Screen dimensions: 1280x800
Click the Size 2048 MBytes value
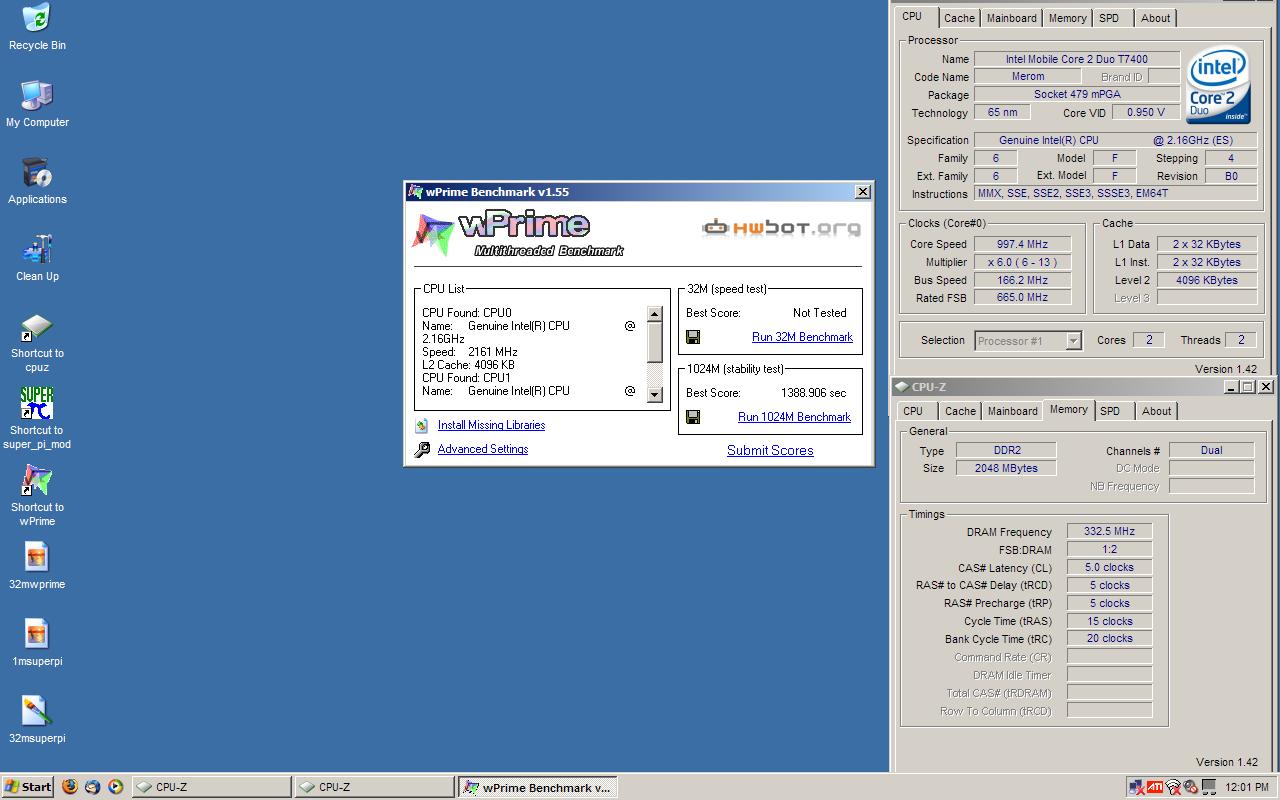(1007, 468)
